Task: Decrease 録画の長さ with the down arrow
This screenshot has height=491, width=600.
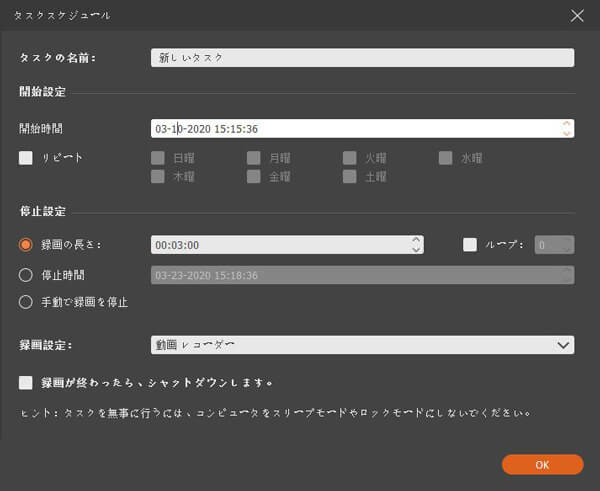Action: [x=416, y=249]
